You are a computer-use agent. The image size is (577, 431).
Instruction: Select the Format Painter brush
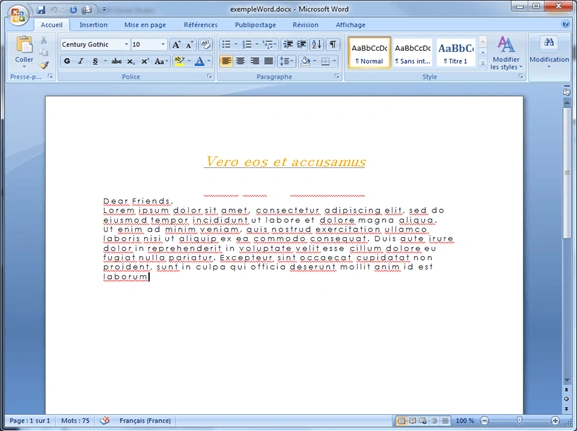pyautogui.click(x=44, y=65)
